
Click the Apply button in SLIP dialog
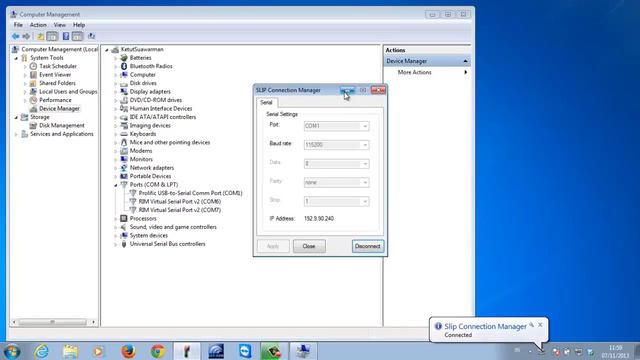(273, 246)
